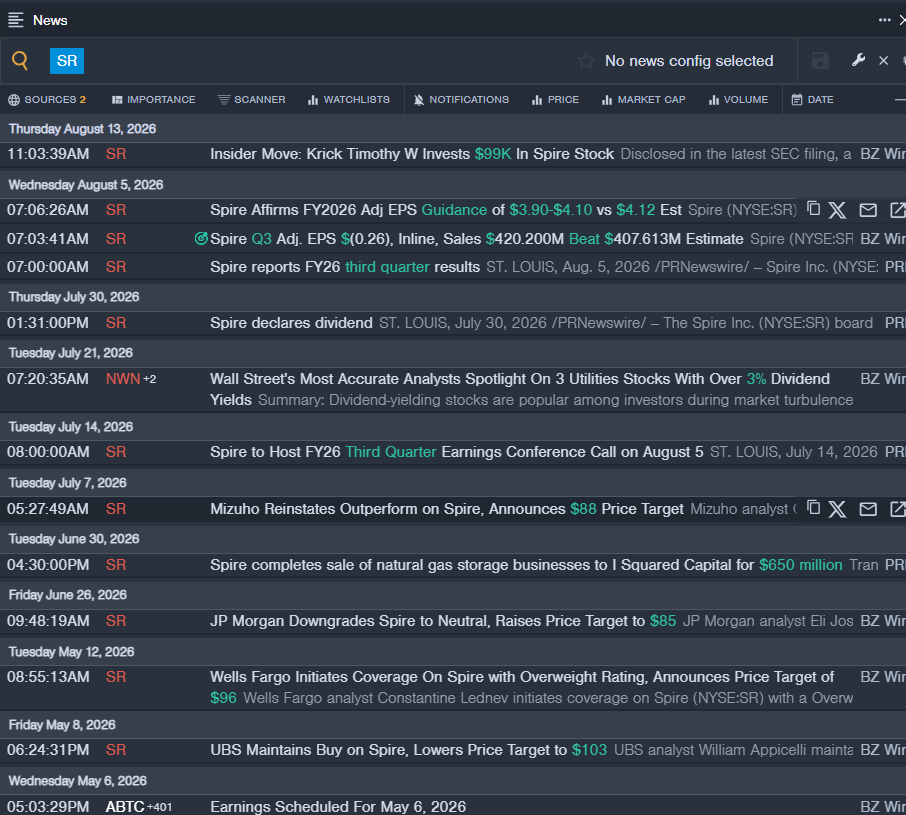Select the SR ticker tag in search

point(67,61)
